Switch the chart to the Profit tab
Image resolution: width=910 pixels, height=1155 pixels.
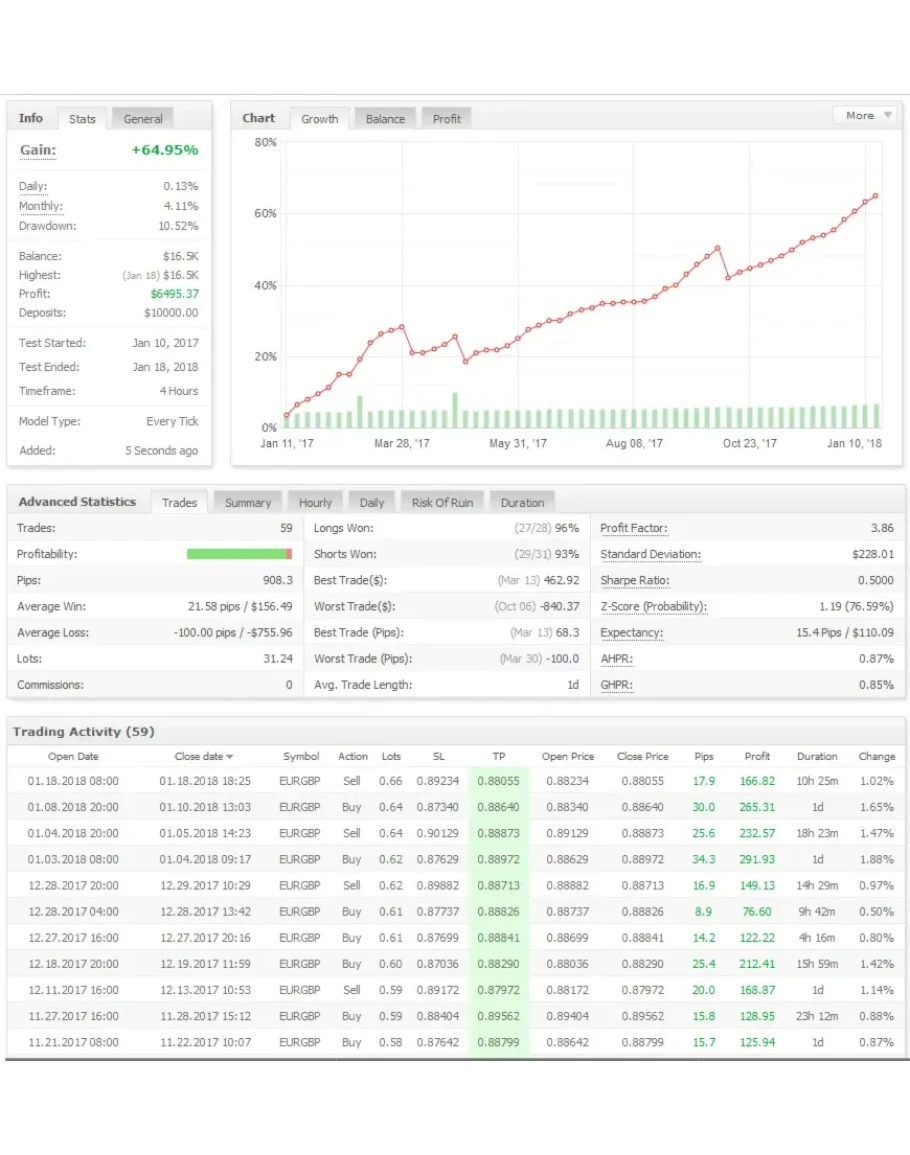[447, 119]
